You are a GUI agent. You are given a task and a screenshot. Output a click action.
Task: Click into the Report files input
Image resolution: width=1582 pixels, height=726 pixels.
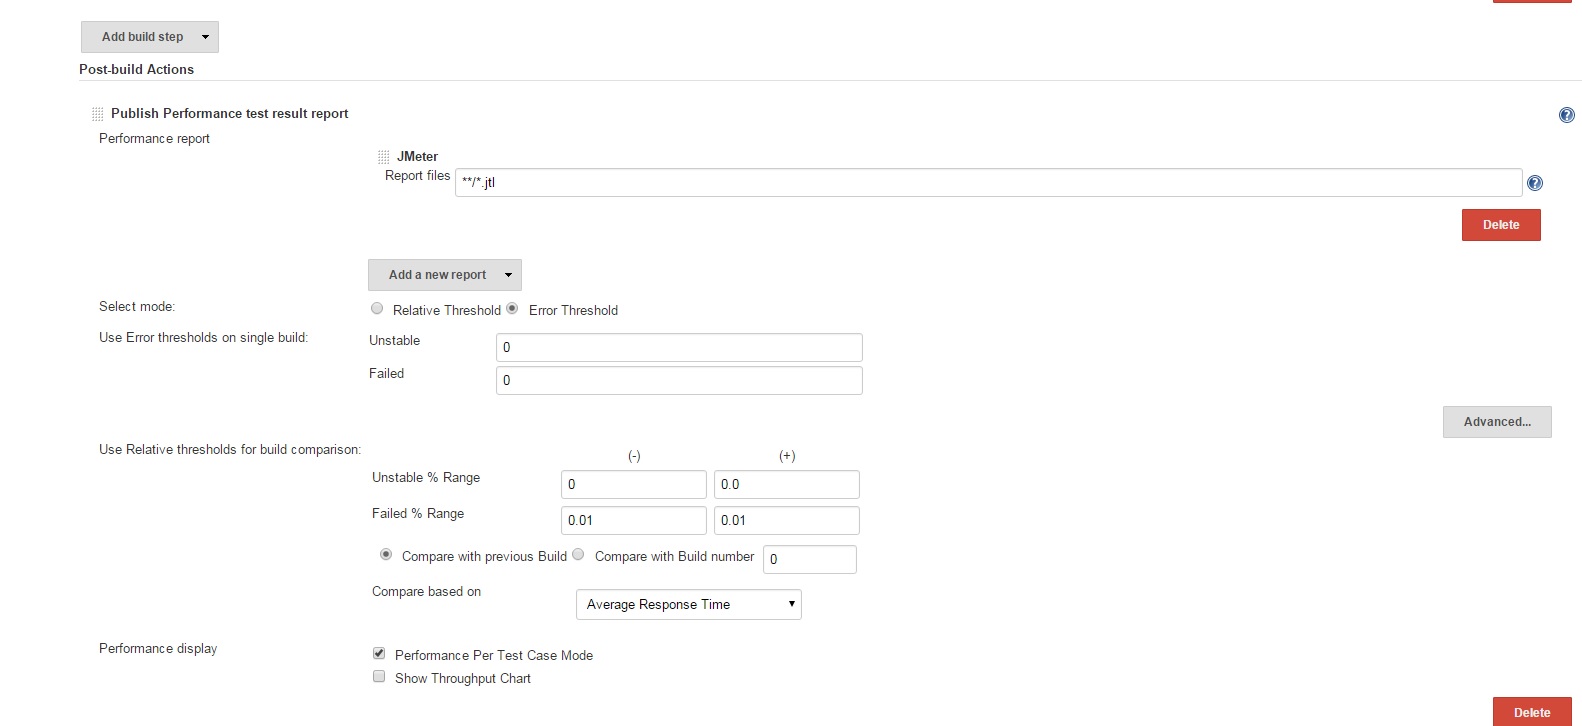pyautogui.click(x=988, y=182)
